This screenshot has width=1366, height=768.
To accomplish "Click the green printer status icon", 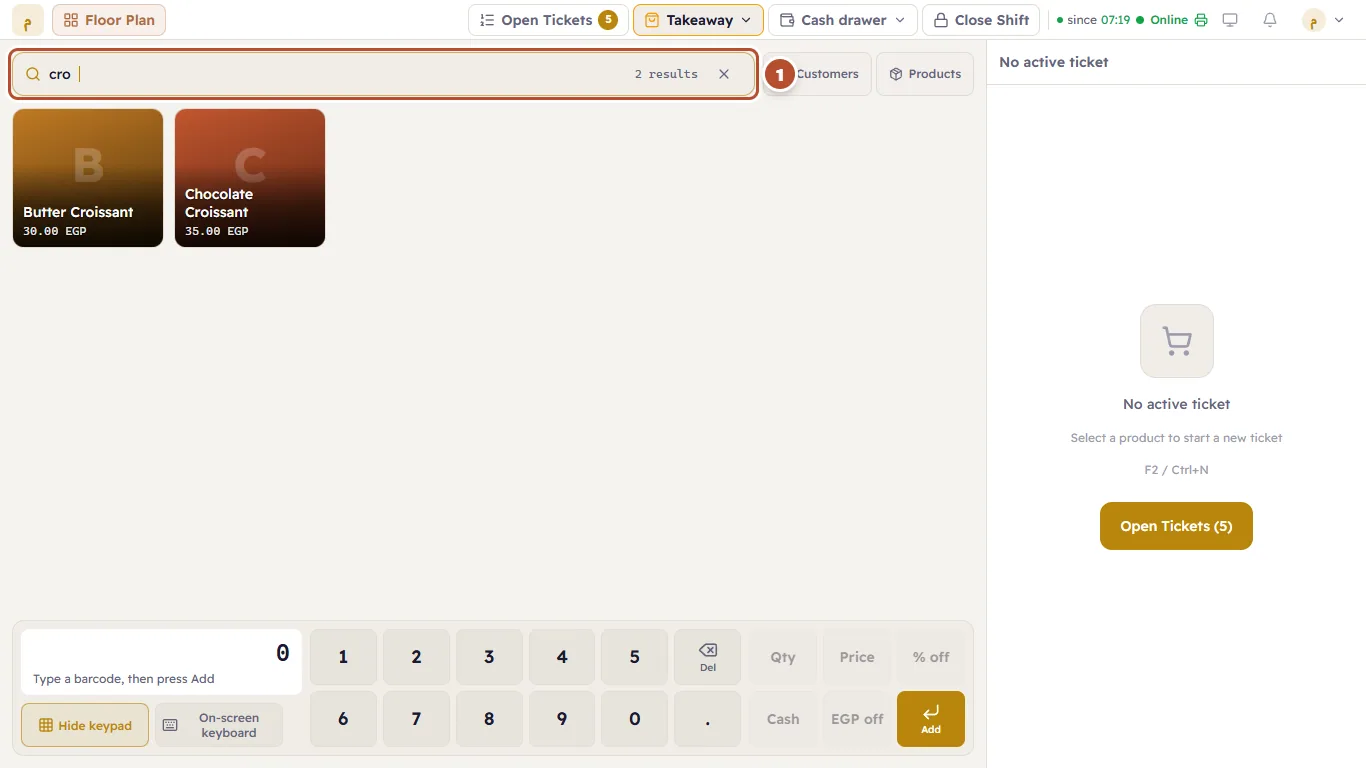I will 1201,20.
